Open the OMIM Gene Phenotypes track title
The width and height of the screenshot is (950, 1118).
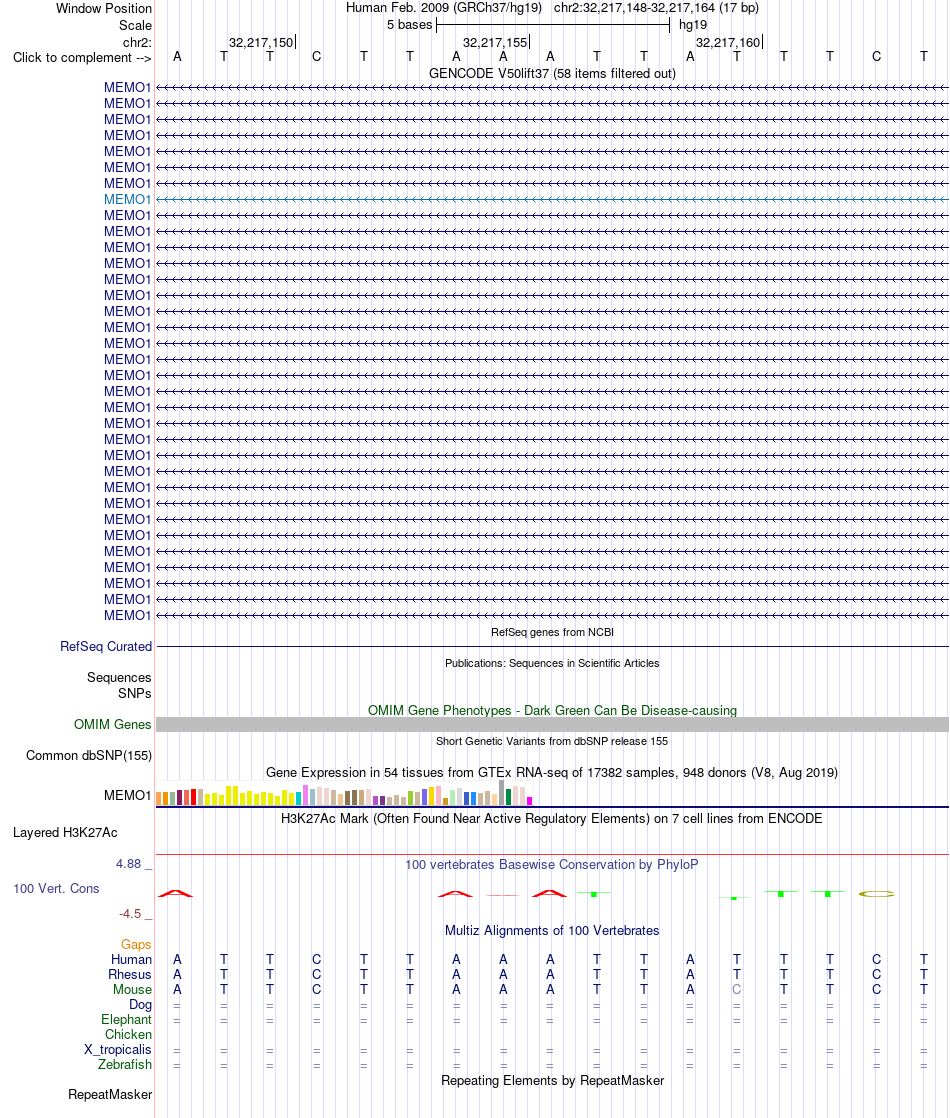point(552,710)
